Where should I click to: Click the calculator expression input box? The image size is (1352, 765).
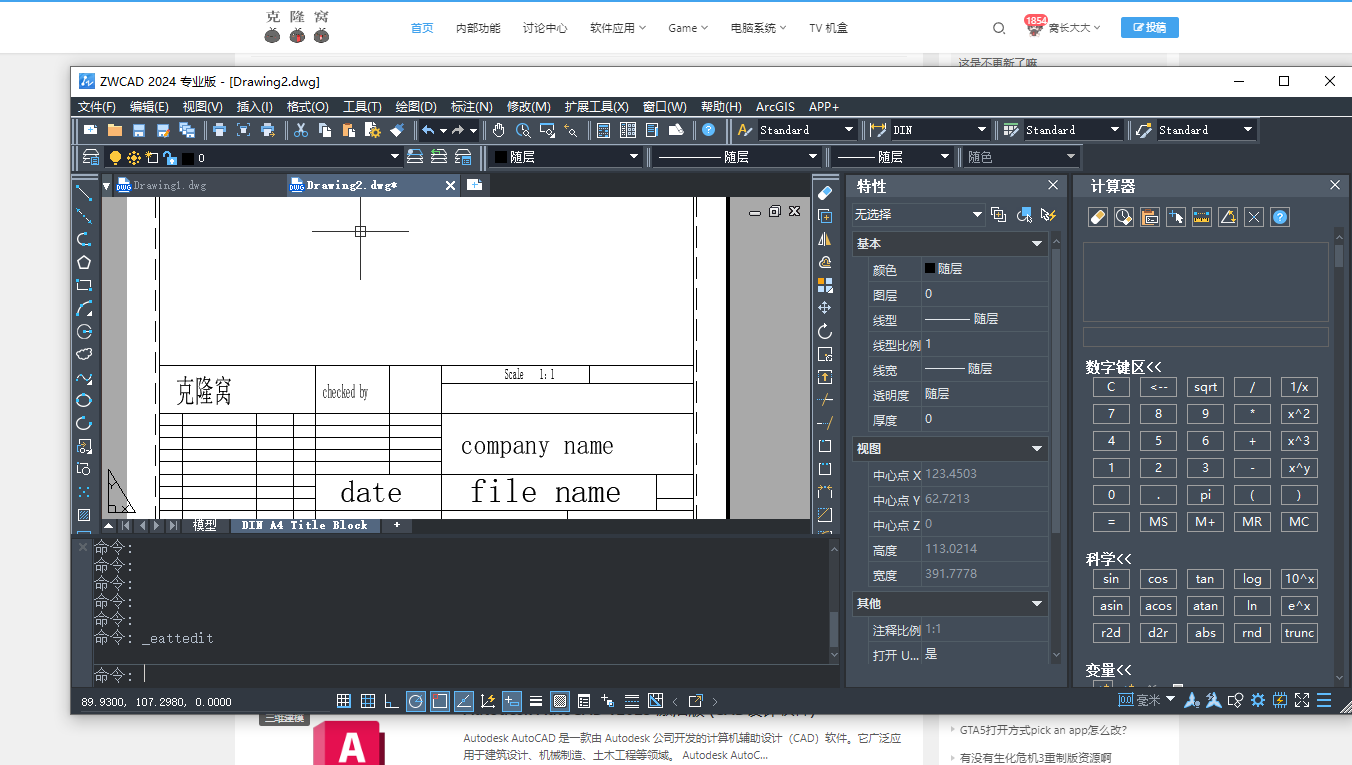[x=1205, y=337]
